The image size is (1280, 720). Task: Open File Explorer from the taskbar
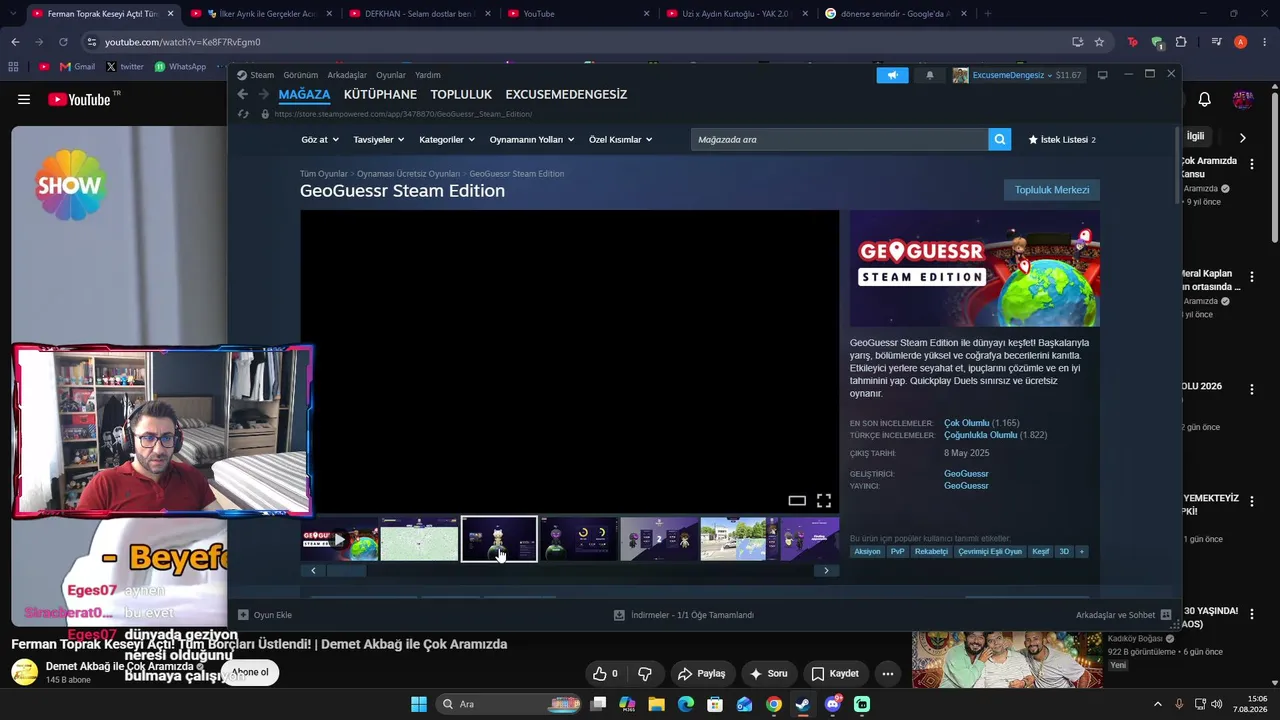click(656, 704)
